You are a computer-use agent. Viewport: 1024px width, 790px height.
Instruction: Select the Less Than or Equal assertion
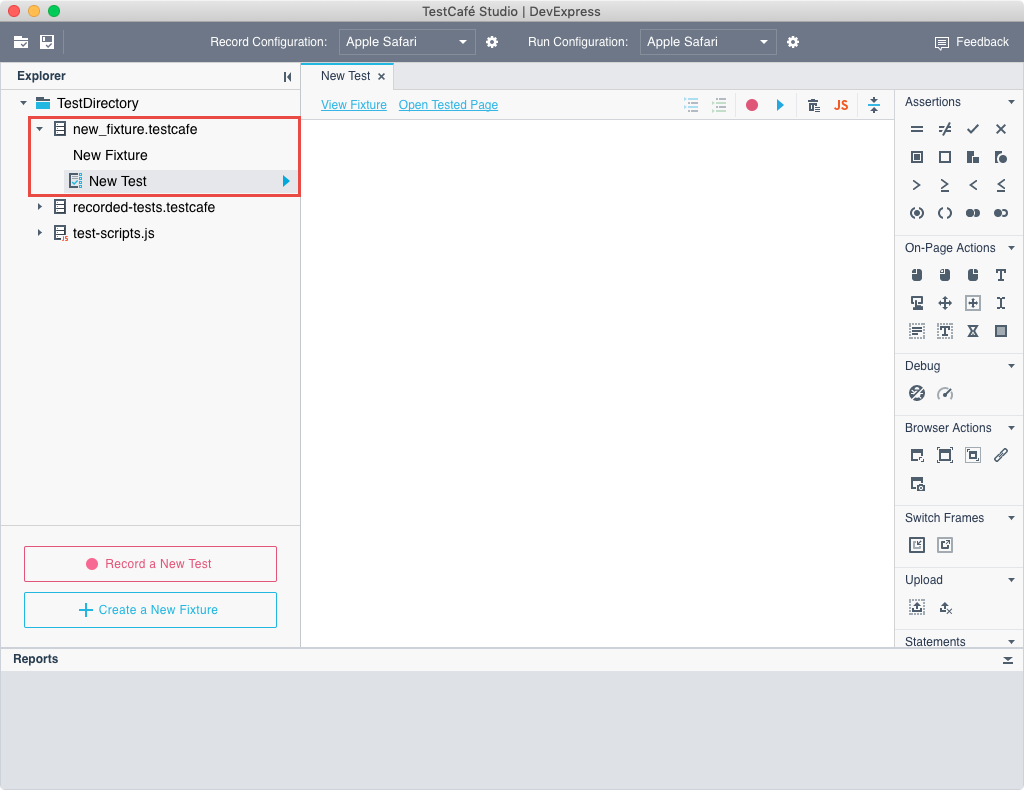pyautogui.click(x=1000, y=185)
